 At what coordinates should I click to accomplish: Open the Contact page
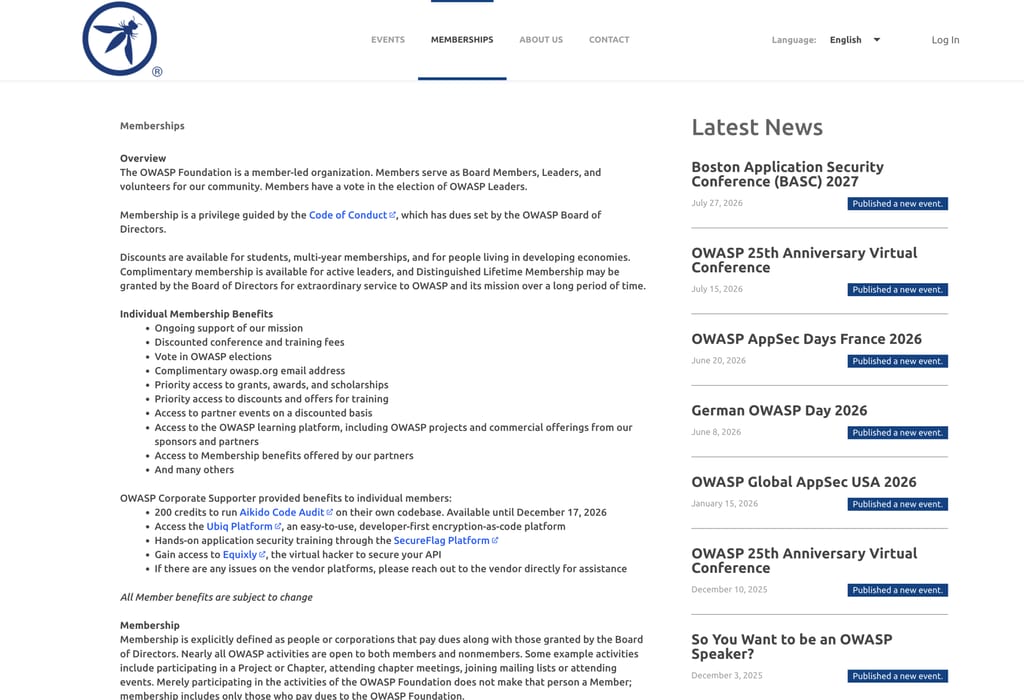click(609, 40)
